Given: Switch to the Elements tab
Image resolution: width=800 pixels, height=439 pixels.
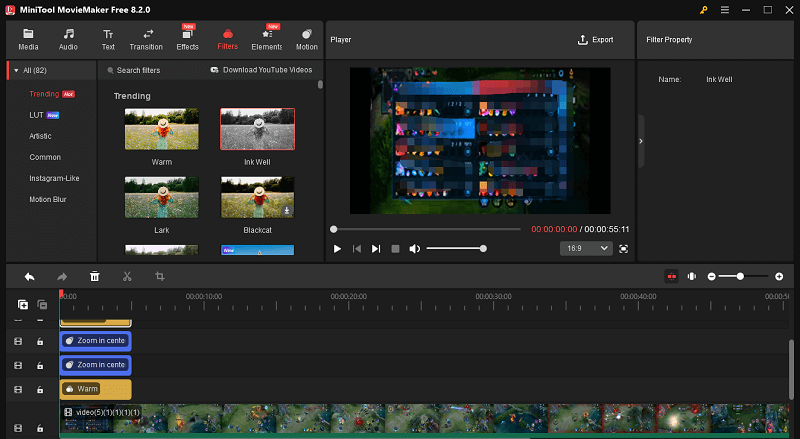Looking at the screenshot, I should point(266,39).
